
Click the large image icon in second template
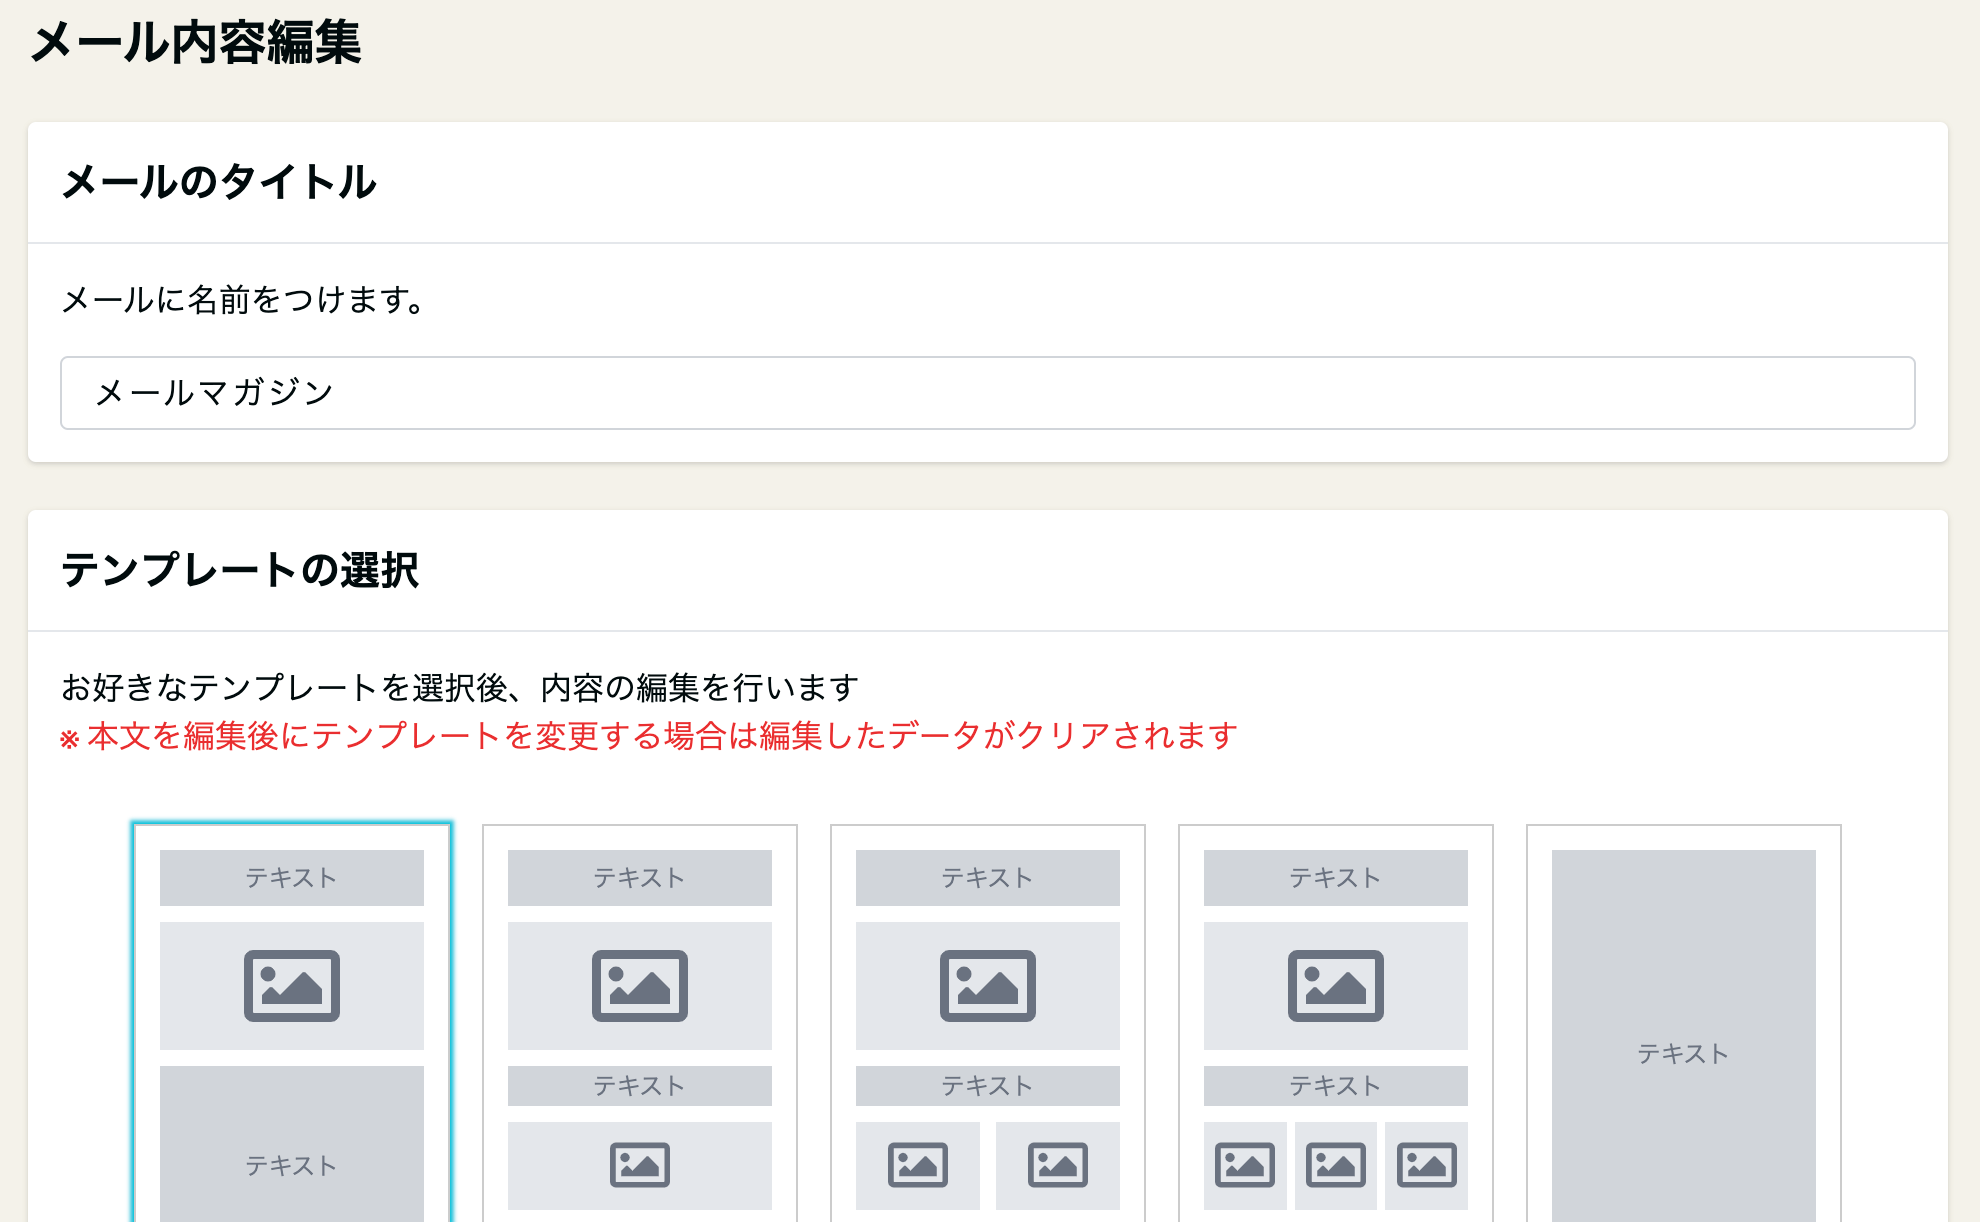(x=640, y=986)
